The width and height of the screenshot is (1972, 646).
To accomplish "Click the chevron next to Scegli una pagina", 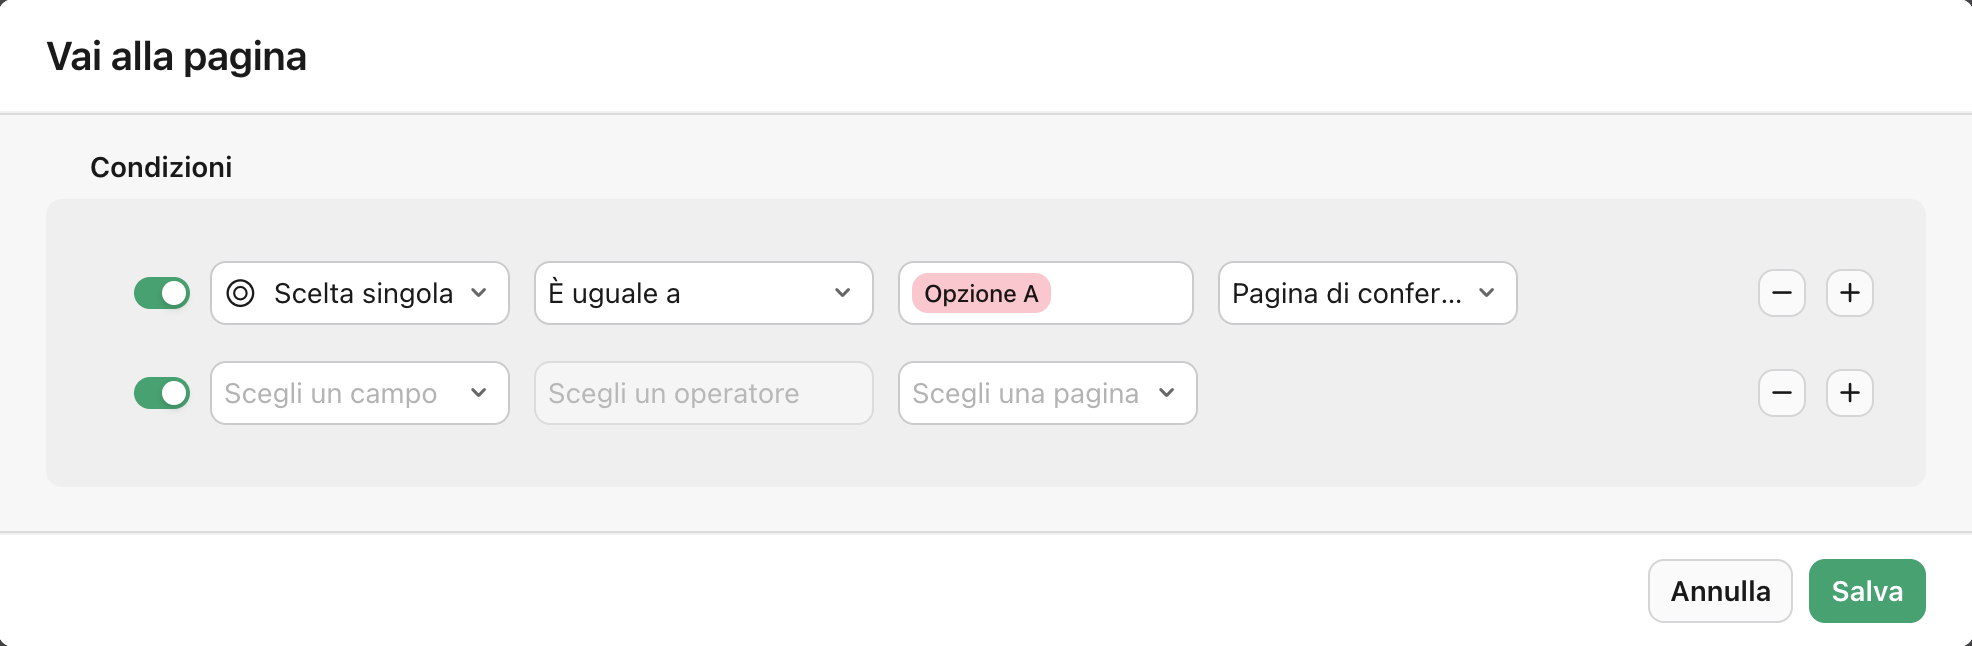I will pos(1168,393).
